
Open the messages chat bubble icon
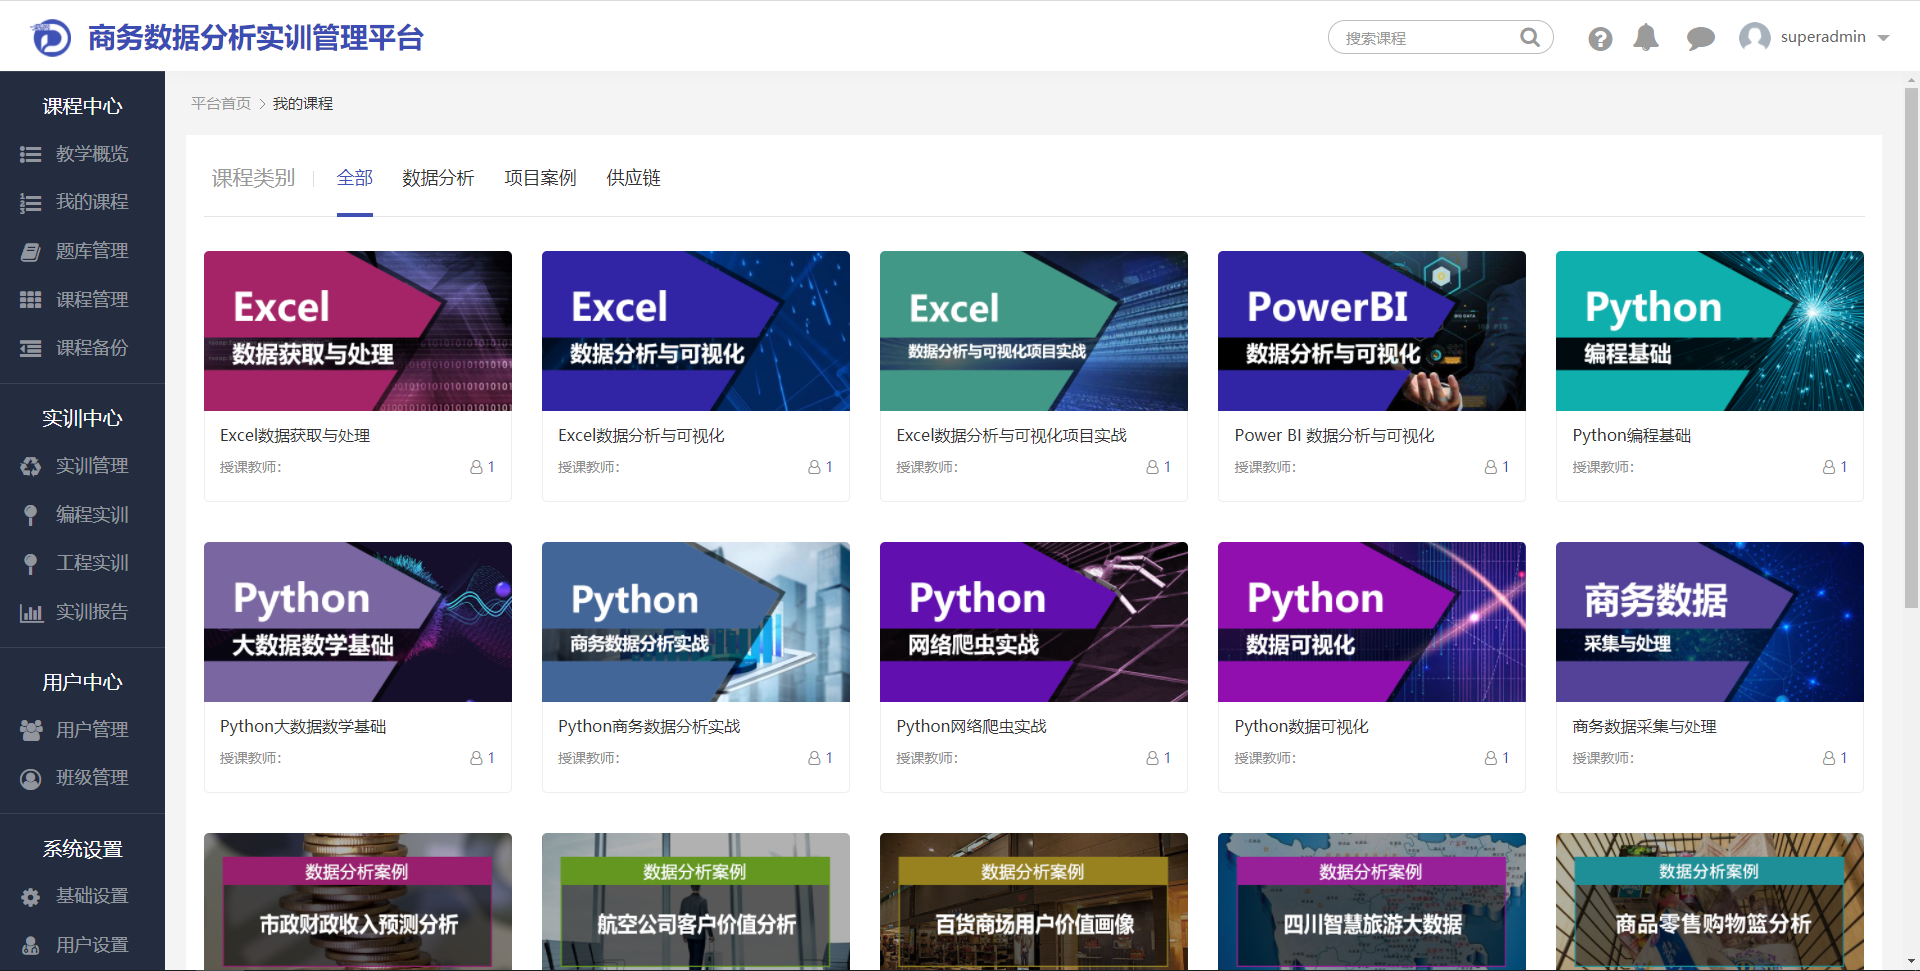tap(1700, 39)
